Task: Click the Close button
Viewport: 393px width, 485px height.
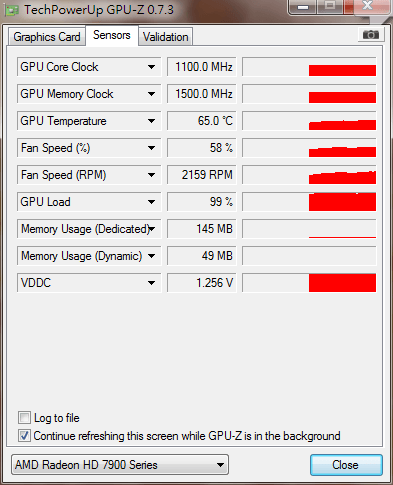Action: (346, 465)
